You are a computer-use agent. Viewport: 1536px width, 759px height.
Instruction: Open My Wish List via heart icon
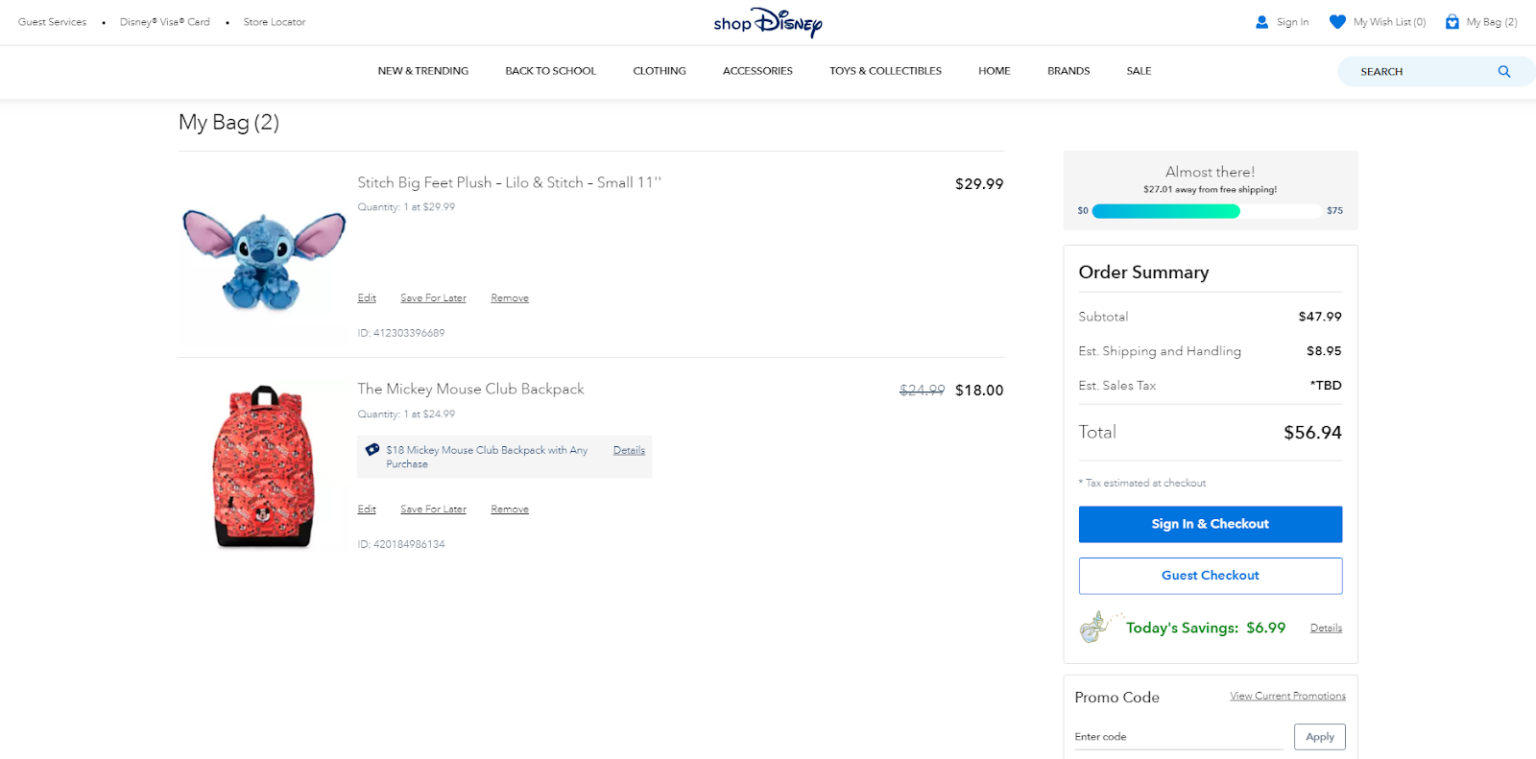pos(1337,21)
